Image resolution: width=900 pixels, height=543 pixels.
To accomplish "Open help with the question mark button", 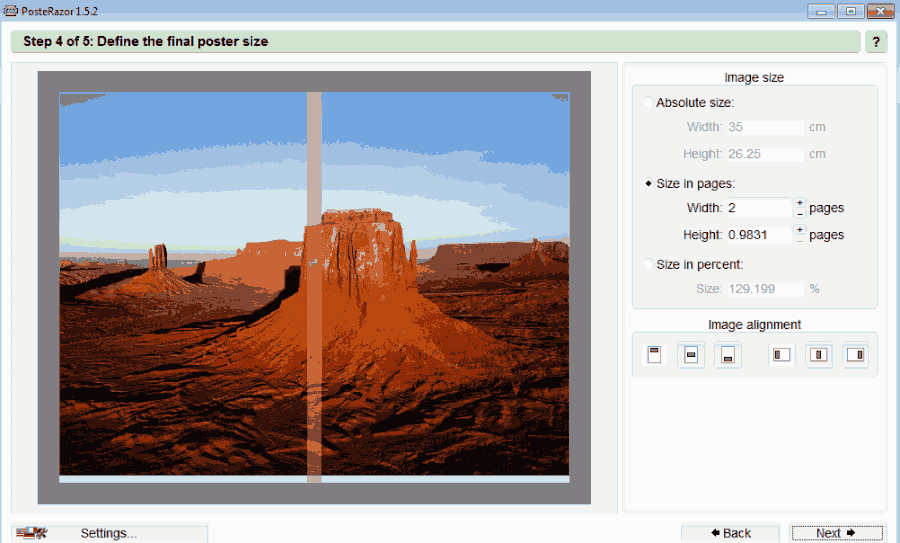I will tap(876, 42).
